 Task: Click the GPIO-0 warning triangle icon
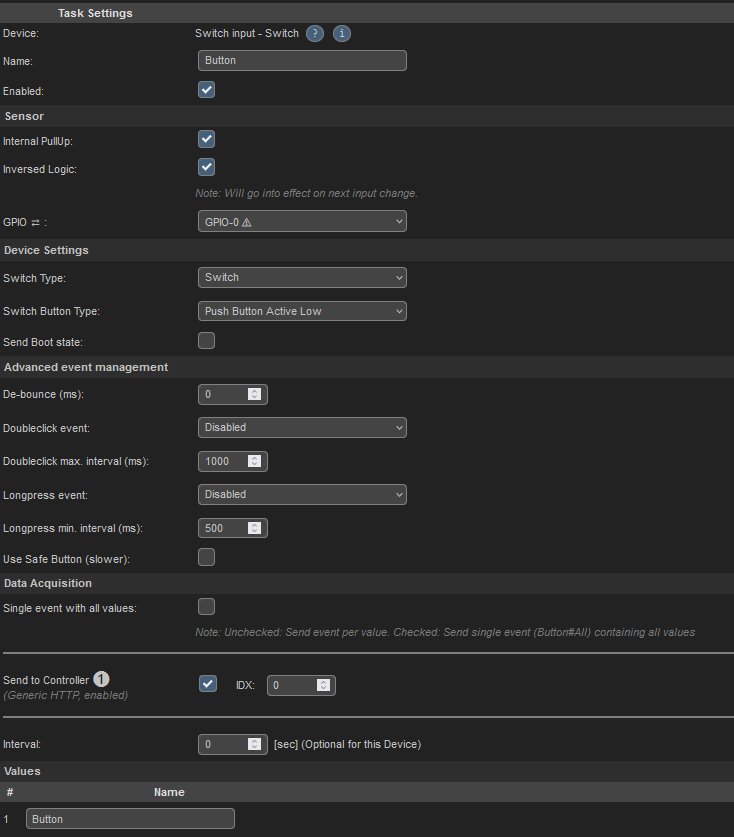coord(247,223)
